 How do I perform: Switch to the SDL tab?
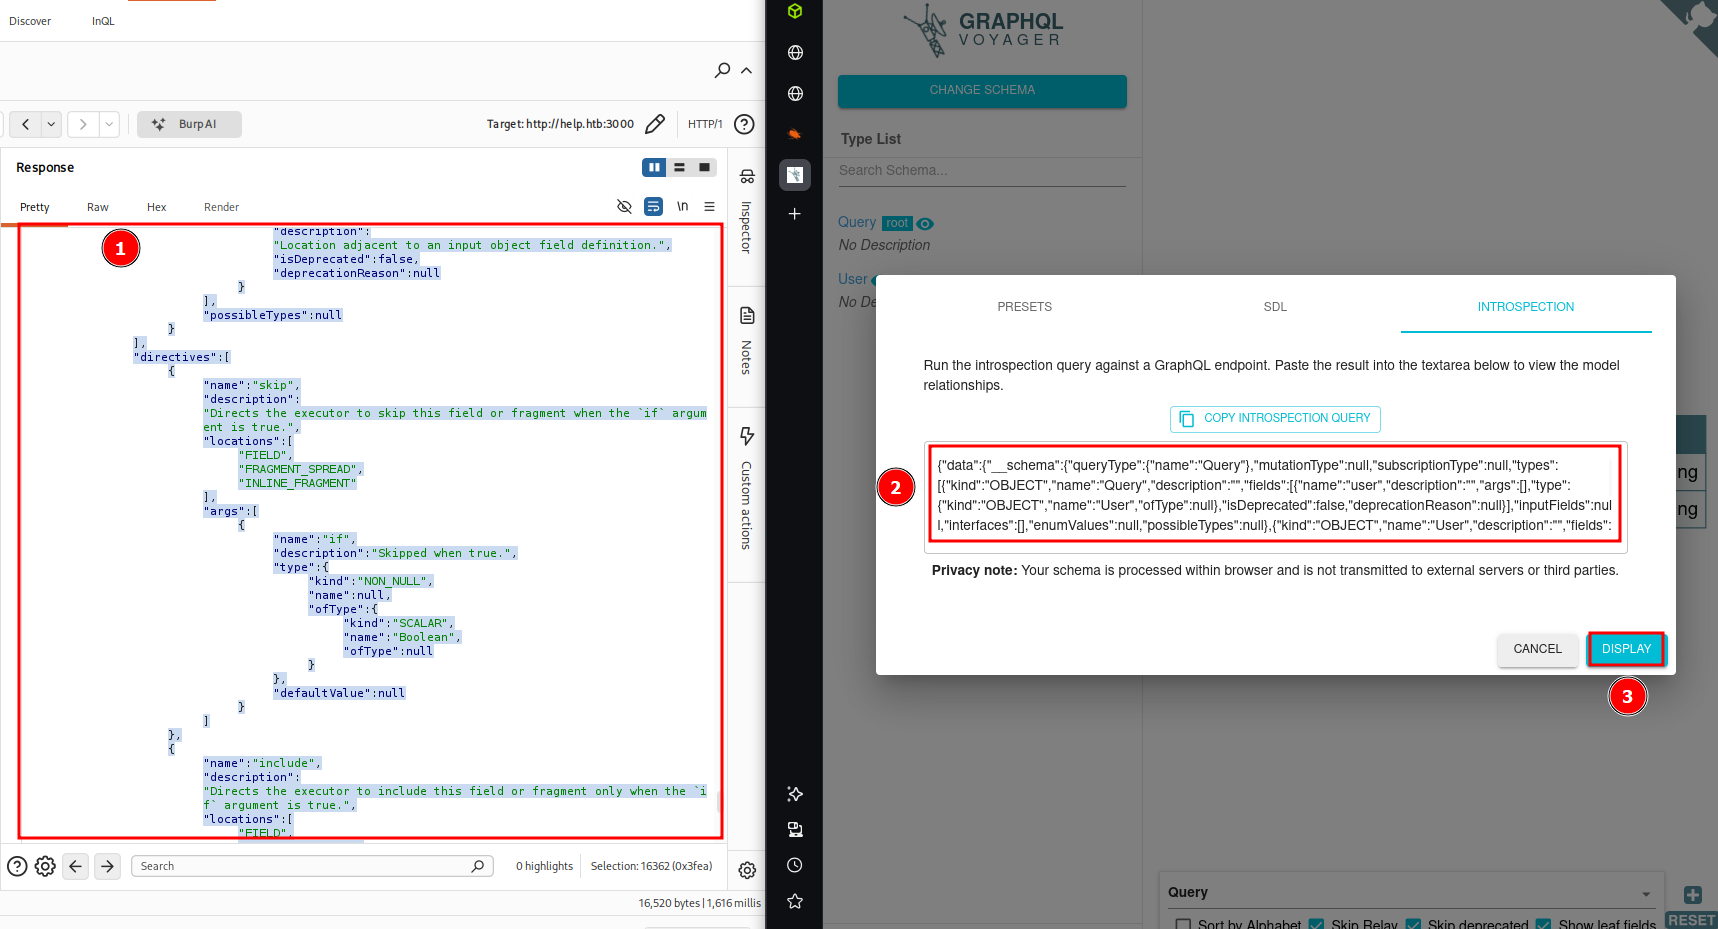[x=1275, y=307]
